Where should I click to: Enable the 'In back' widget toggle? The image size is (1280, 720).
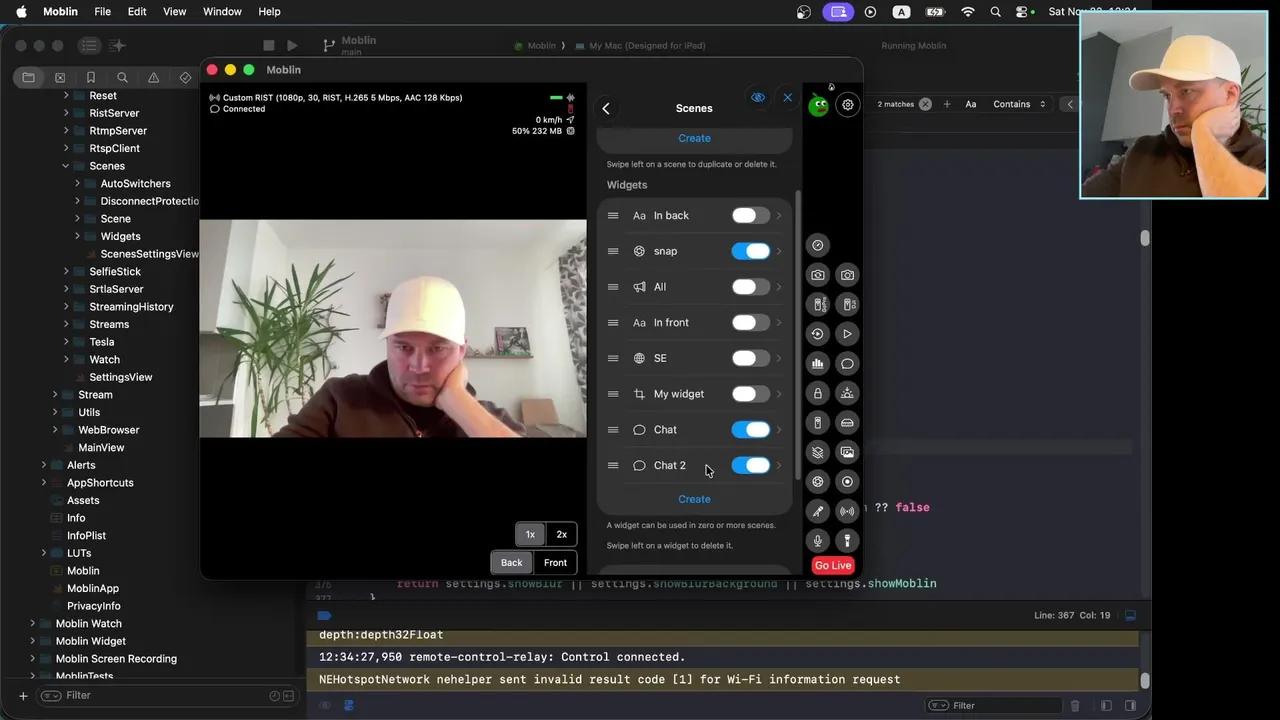pos(750,216)
